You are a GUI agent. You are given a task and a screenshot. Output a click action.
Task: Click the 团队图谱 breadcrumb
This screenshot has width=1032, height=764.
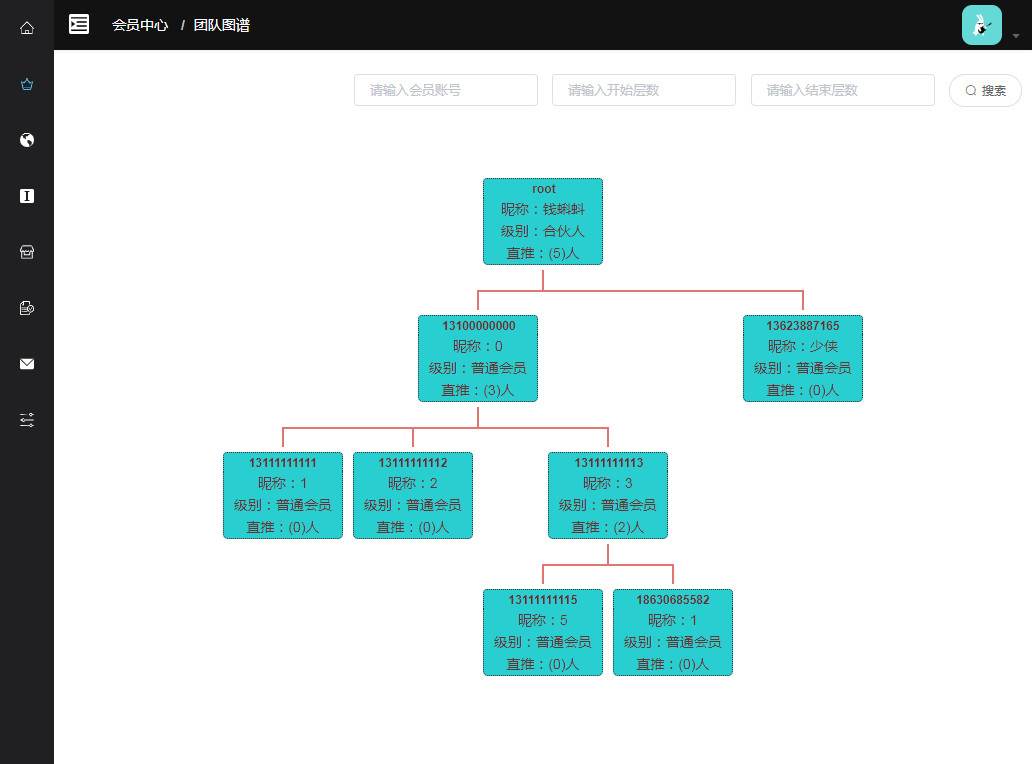tap(222, 25)
